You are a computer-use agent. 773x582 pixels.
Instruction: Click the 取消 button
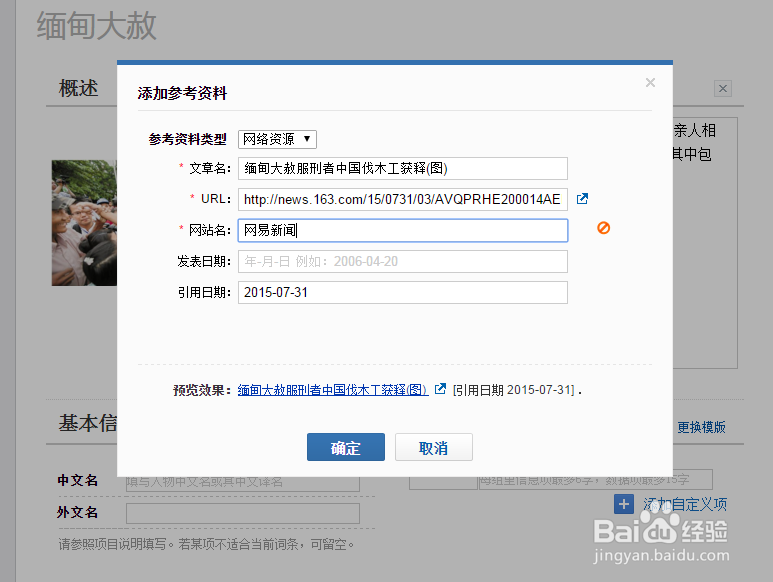pyautogui.click(x=433, y=447)
